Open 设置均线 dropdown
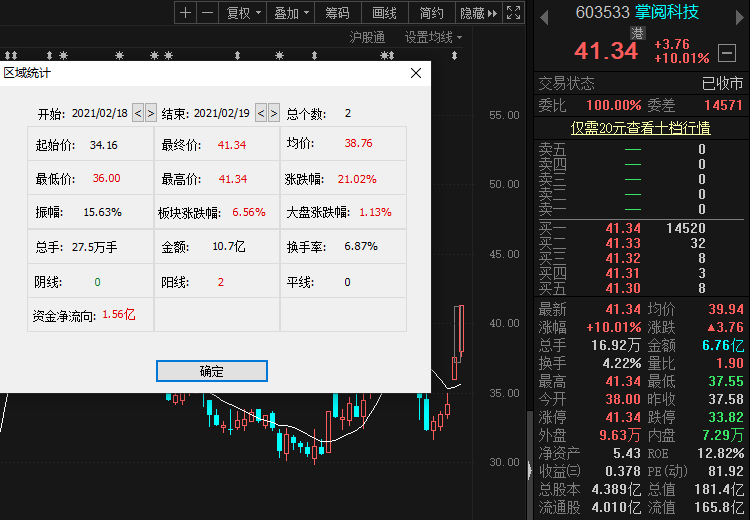750x520 pixels. [433, 37]
